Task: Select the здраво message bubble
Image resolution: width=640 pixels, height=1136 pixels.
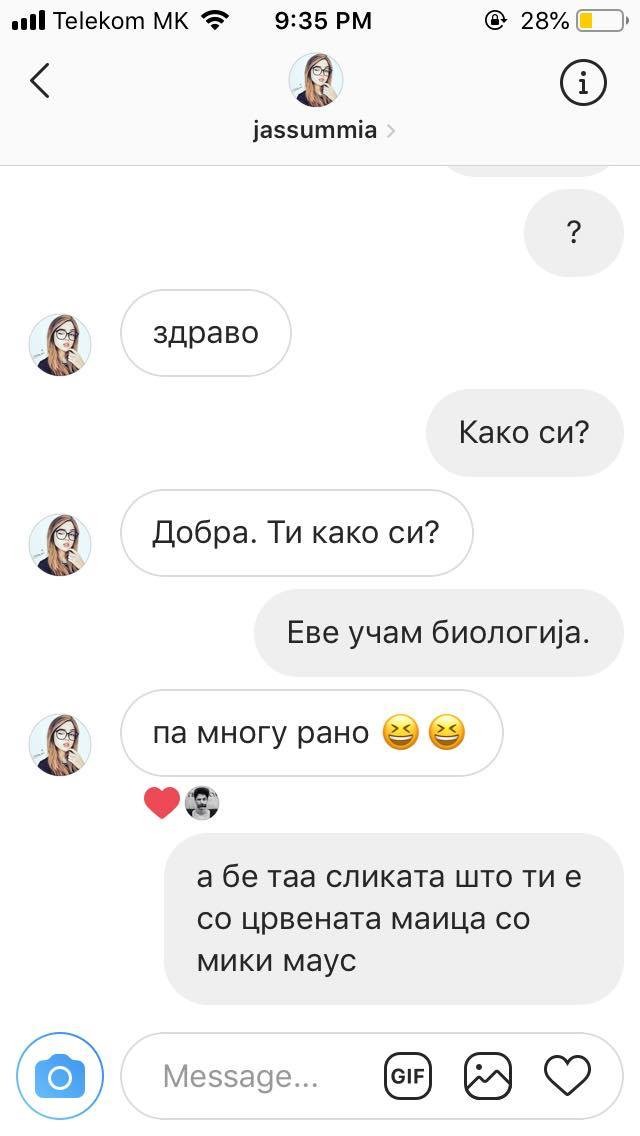Action: click(x=206, y=333)
